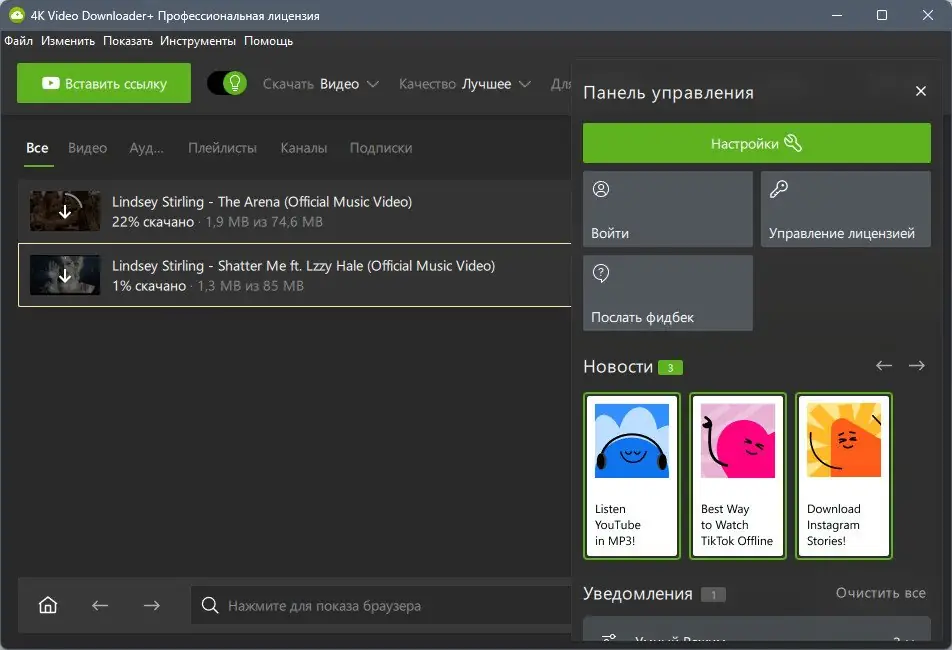Expand the Скачать Видео dropdown

tap(320, 84)
